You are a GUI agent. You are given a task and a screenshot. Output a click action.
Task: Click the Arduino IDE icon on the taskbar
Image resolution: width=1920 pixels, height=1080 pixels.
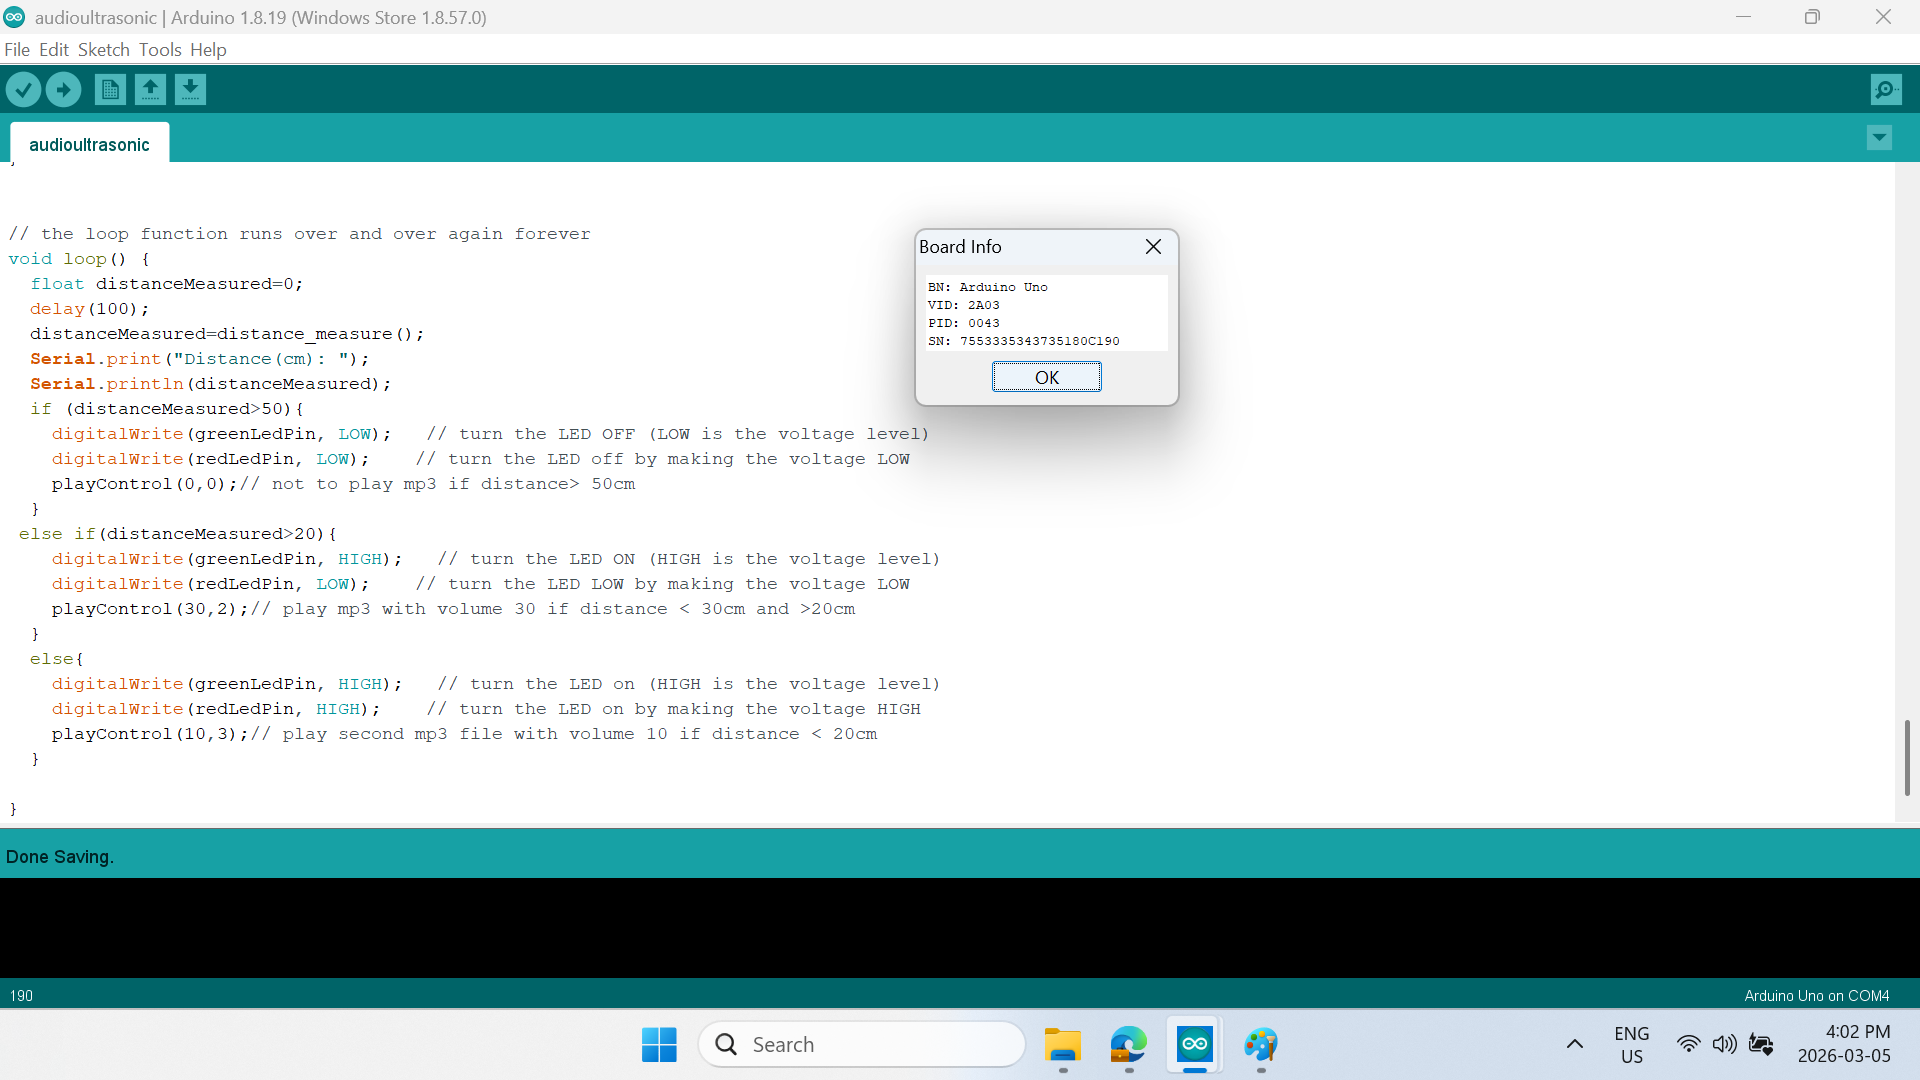[1194, 1045]
